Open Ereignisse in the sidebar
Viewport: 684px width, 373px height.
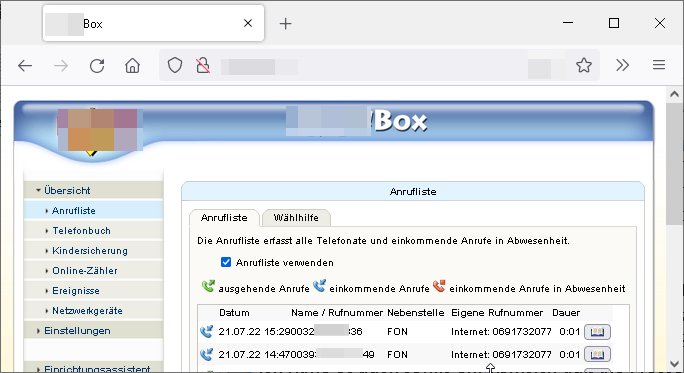pyautogui.click(x=75, y=291)
